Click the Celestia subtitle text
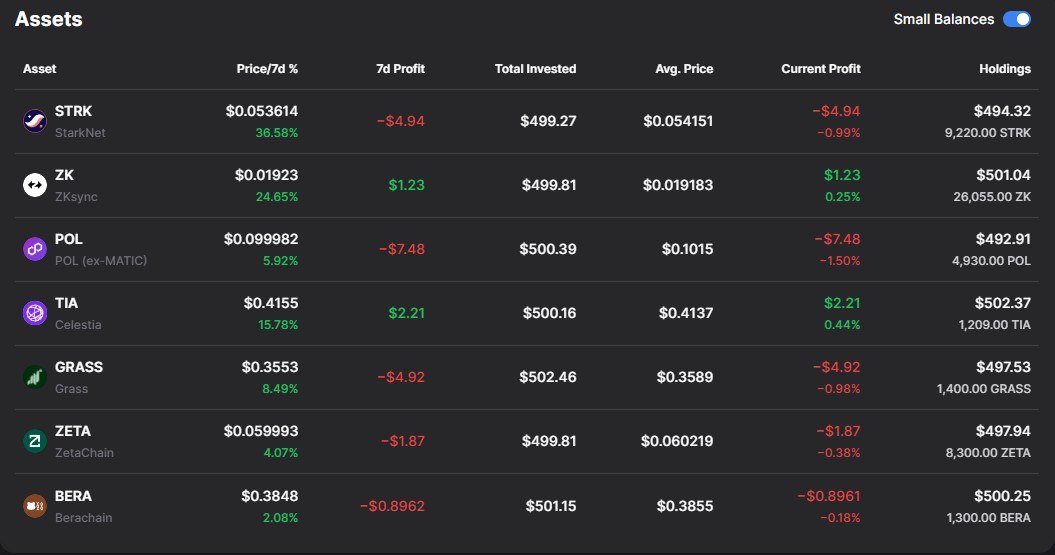Viewport: 1055px width, 555px height. point(78,324)
